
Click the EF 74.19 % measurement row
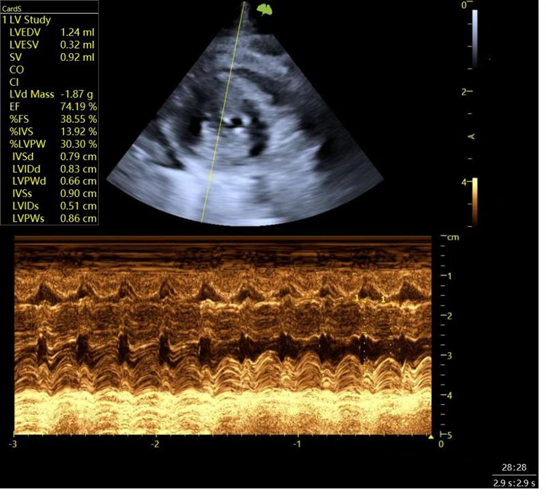[53, 108]
